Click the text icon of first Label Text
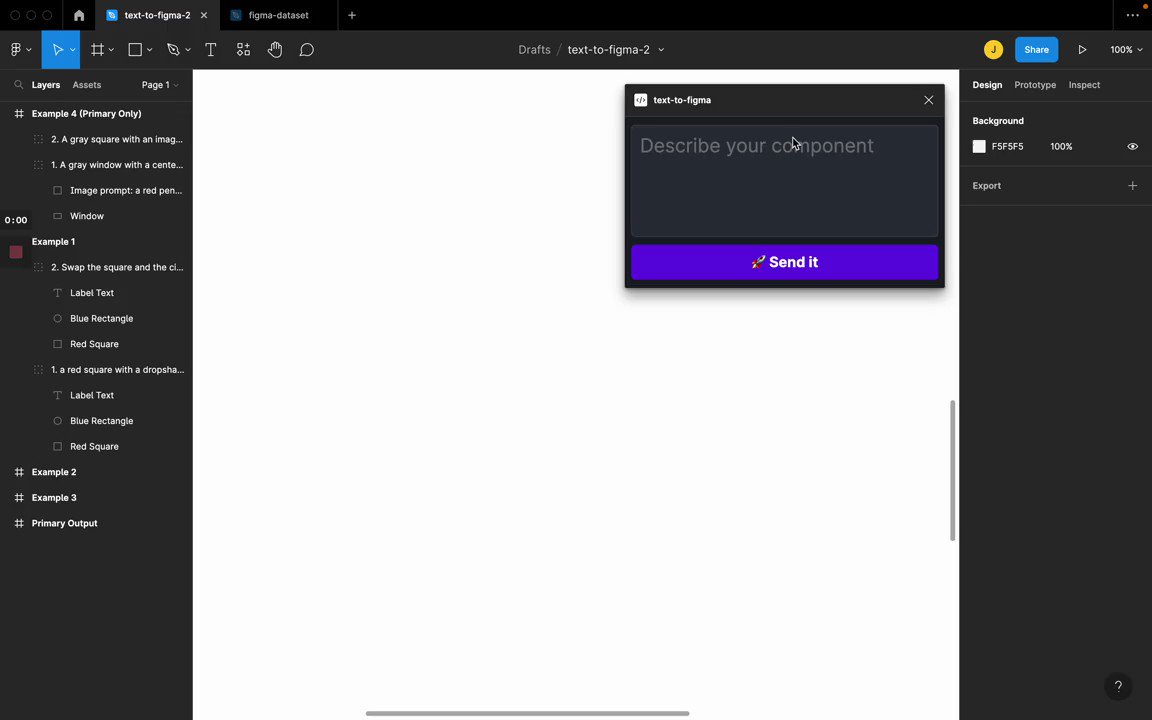This screenshot has width=1152, height=720. coord(57,292)
